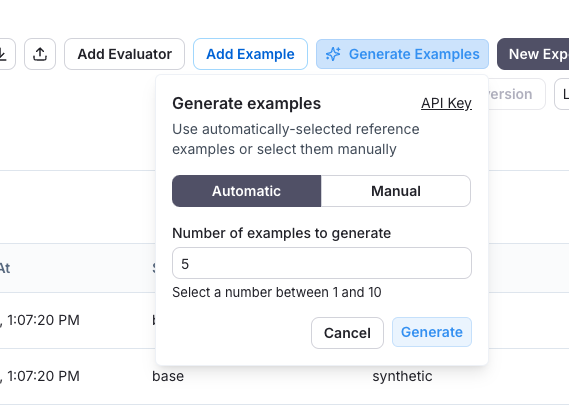Cancel the generate examples dialog
This screenshot has width=569, height=413.
point(347,333)
